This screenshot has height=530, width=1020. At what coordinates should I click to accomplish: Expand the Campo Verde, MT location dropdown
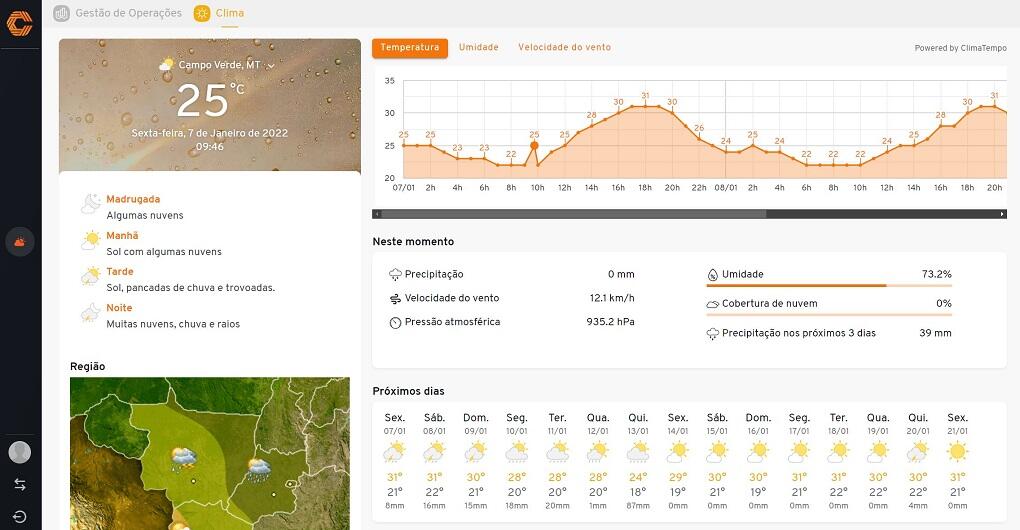(x=270, y=65)
